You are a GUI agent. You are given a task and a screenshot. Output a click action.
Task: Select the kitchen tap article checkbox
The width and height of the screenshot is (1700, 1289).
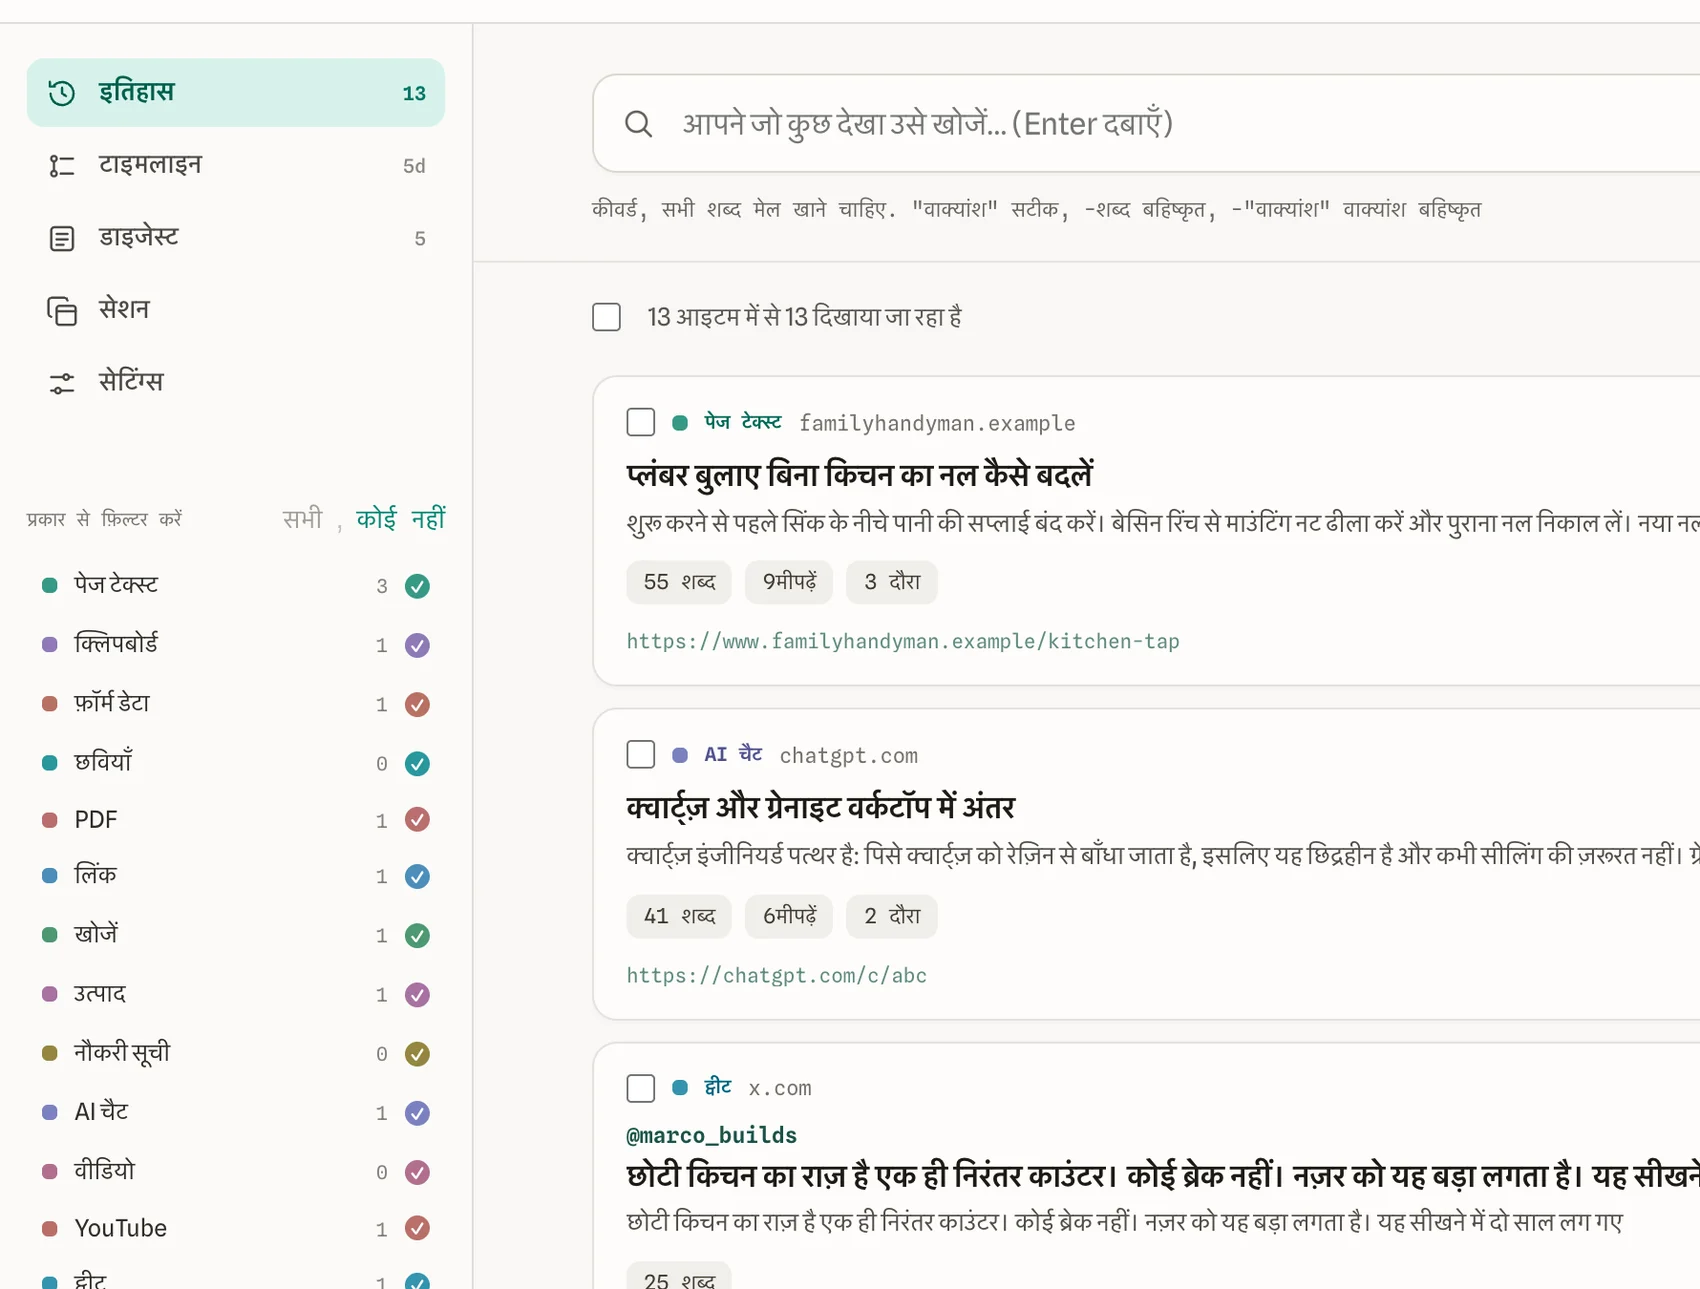[641, 422]
